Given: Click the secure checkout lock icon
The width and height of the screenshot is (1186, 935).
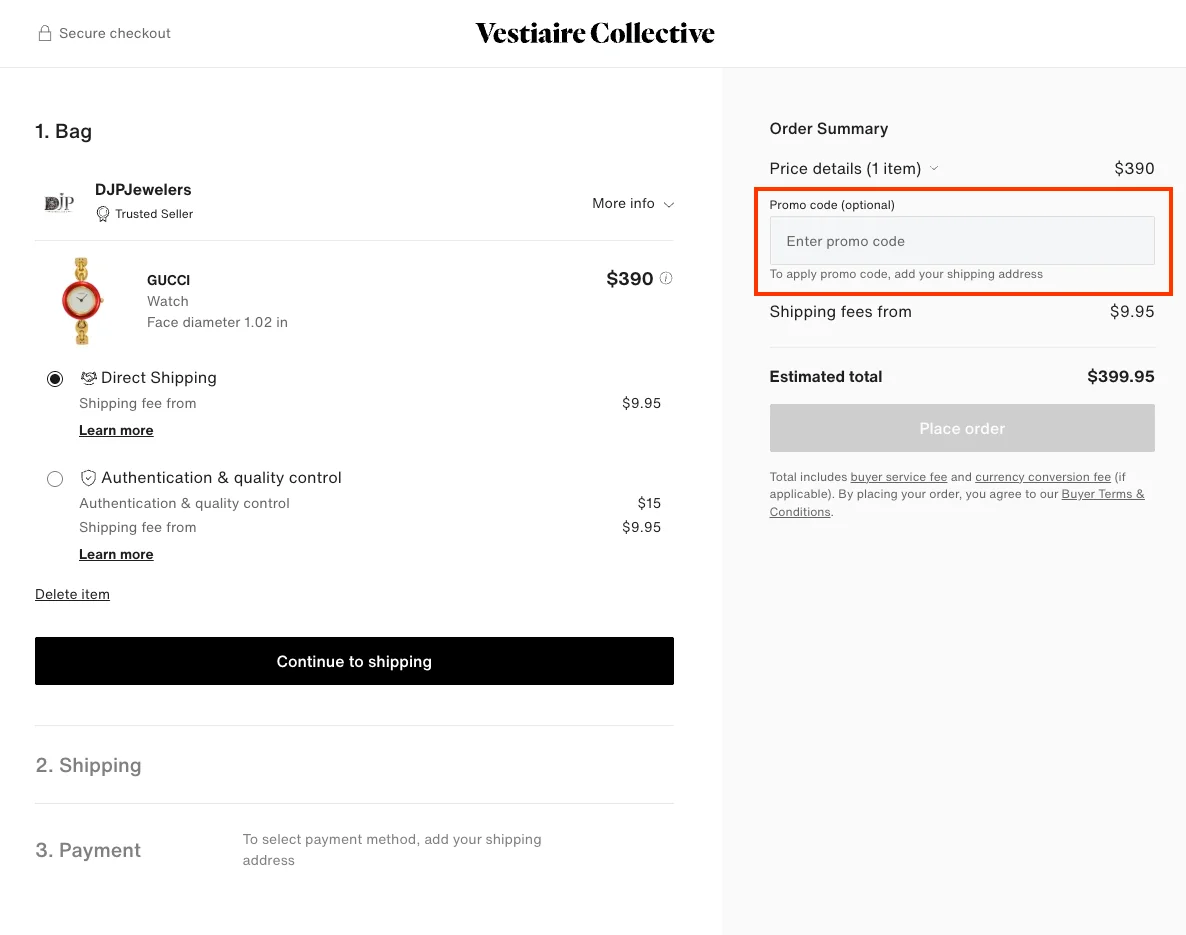Looking at the screenshot, I should pyautogui.click(x=44, y=33).
